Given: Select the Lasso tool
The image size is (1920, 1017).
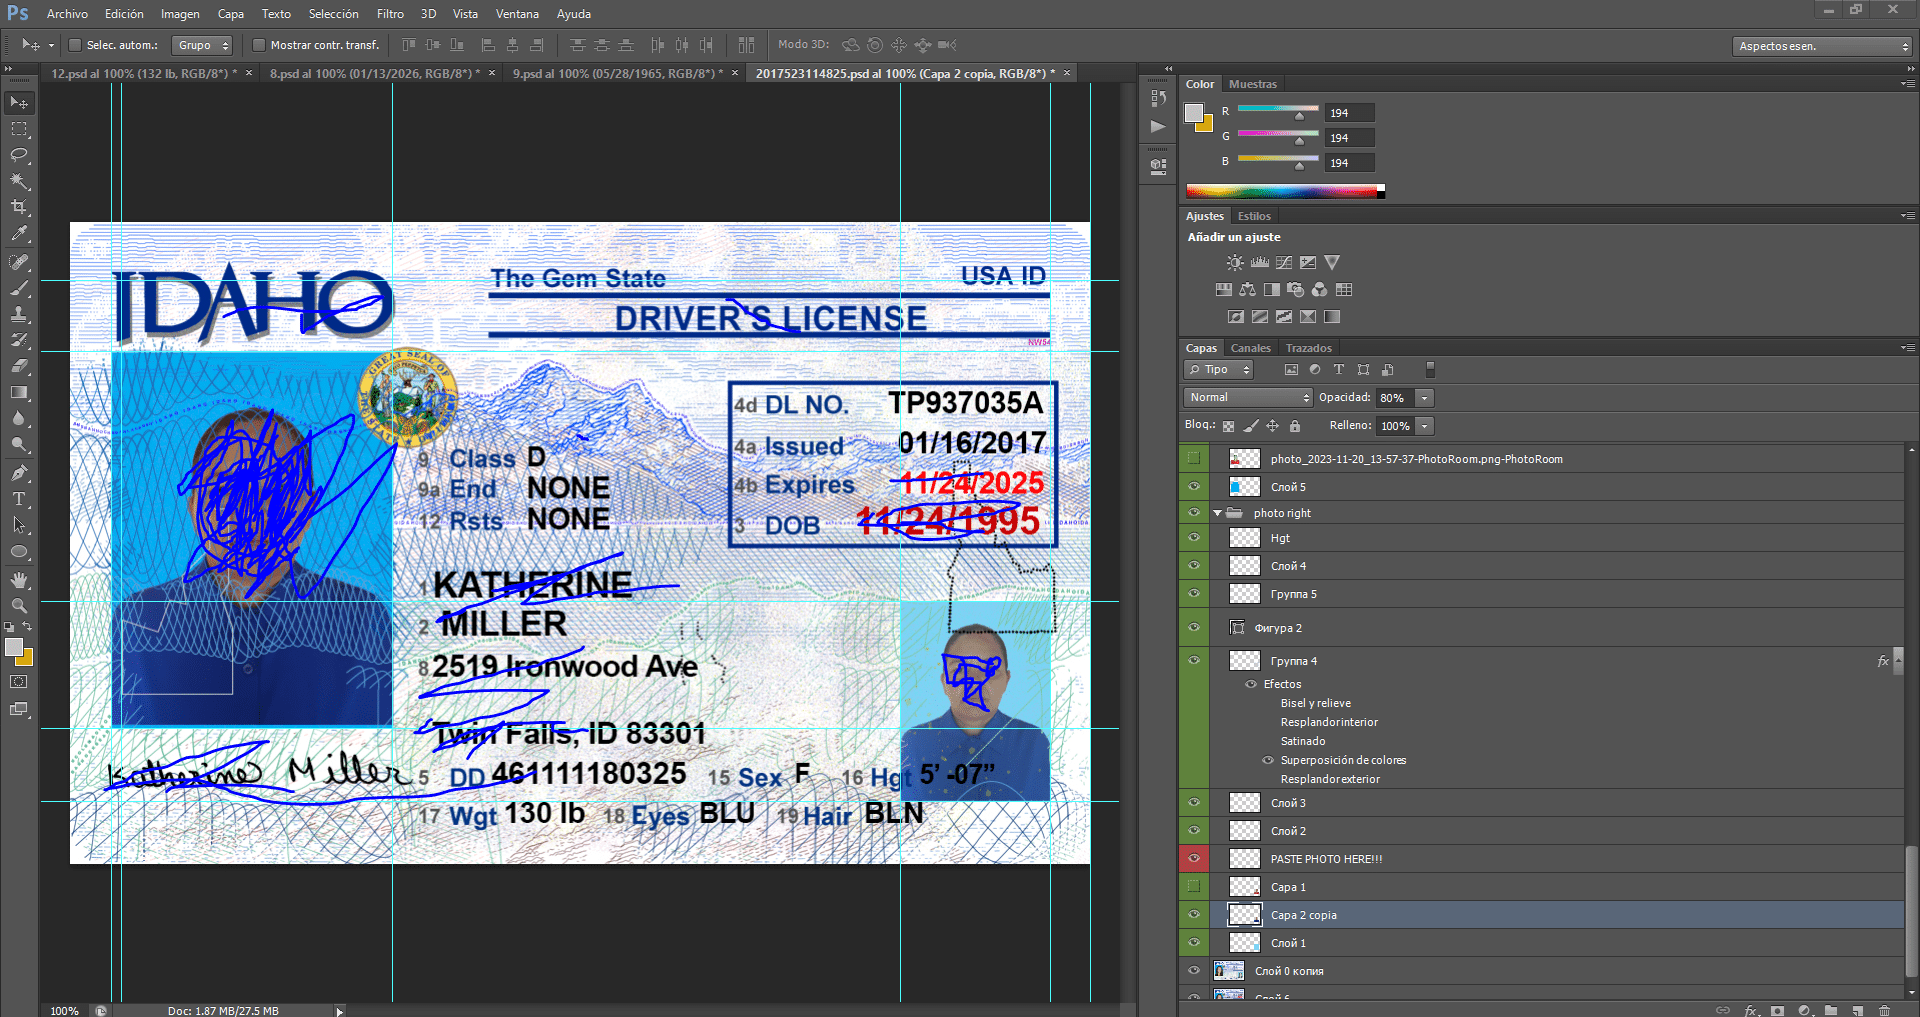Looking at the screenshot, I should (x=19, y=155).
